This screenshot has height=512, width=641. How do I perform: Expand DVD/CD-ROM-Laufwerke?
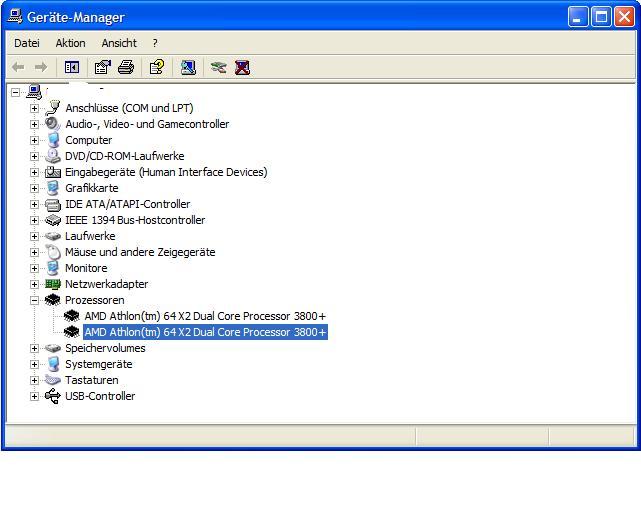[34, 156]
